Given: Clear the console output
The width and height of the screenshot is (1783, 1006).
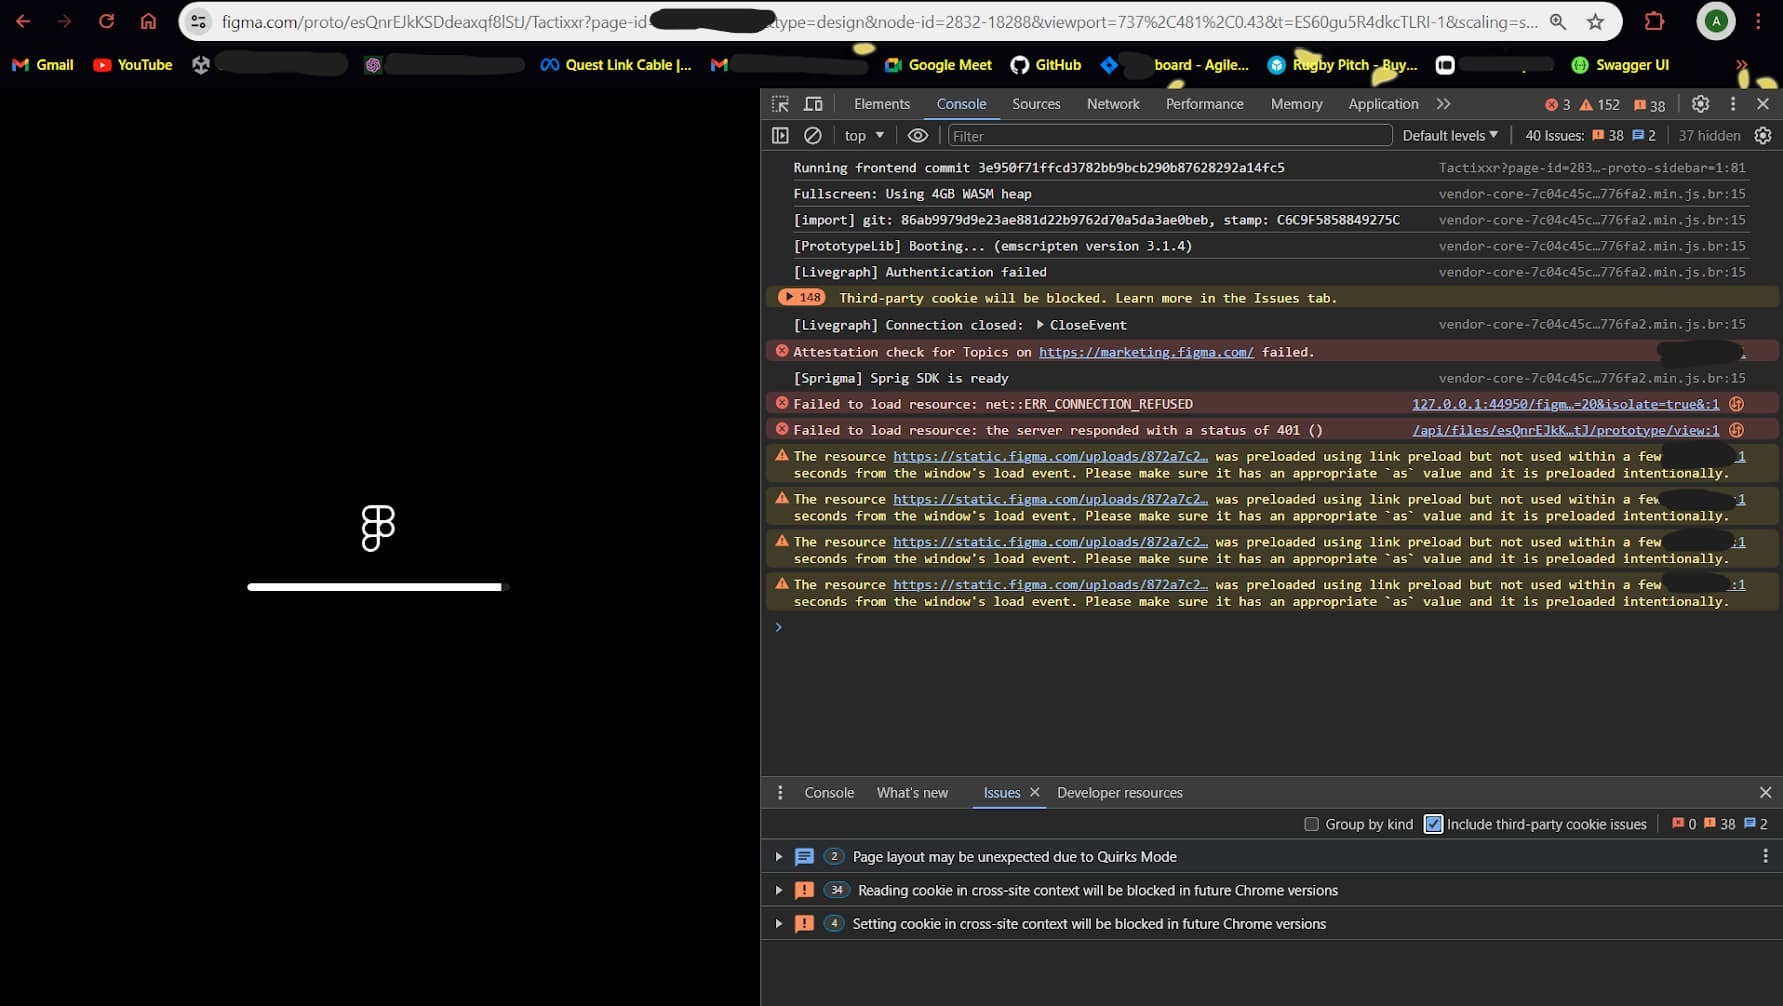Looking at the screenshot, I should pyautogui.click(x=813, y=135).
